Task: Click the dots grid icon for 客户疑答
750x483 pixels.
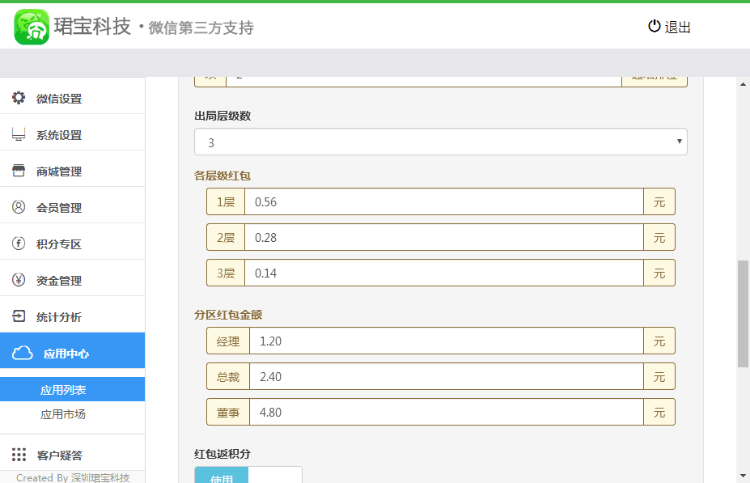Action: pos(19,454)
